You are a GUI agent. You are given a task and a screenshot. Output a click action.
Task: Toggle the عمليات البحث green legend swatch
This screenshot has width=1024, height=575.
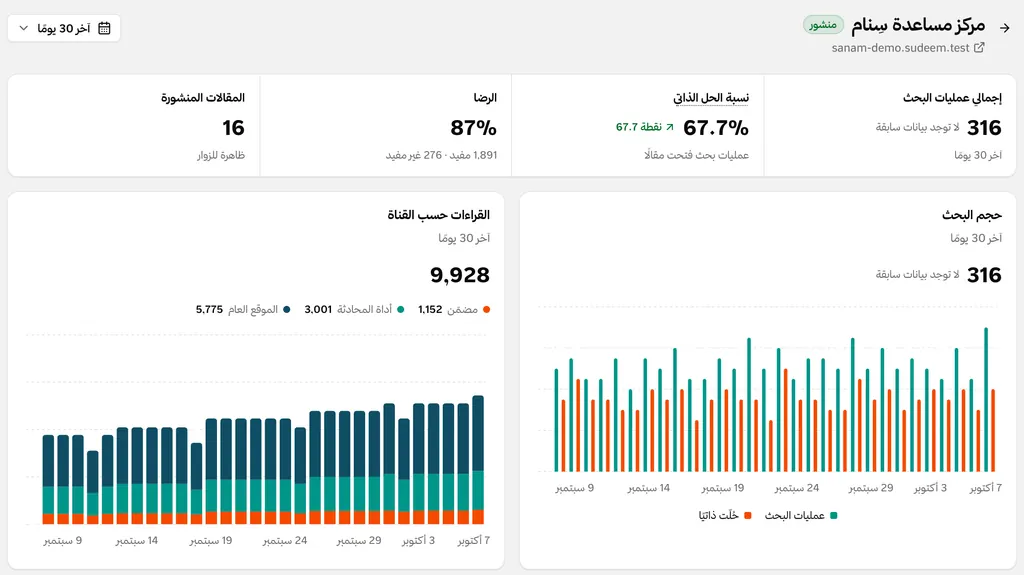pyautogui.click(x=833, y=516)
